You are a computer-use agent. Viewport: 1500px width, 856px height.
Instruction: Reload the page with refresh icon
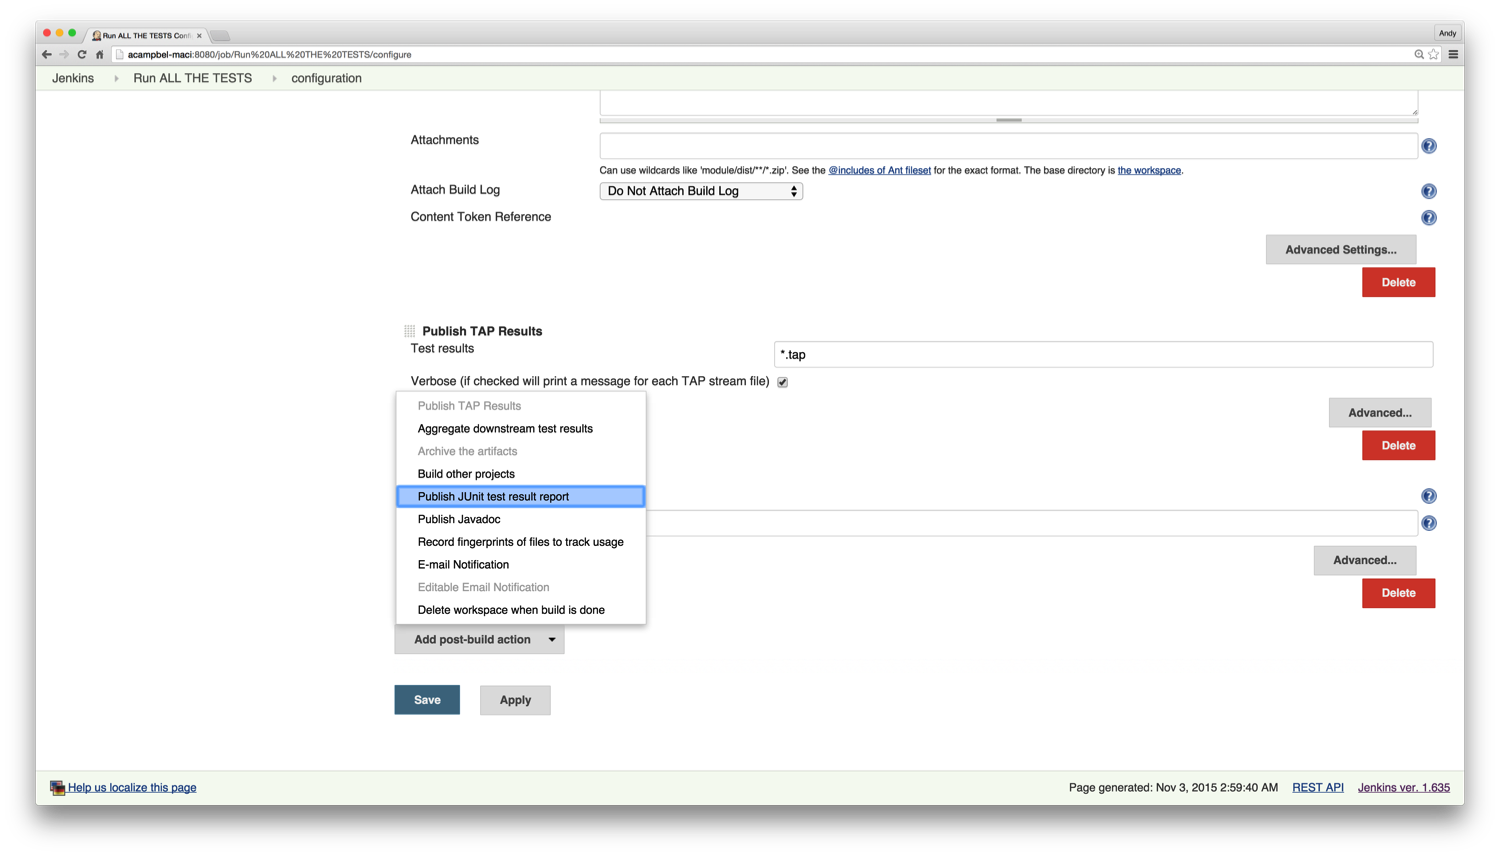[x=82, y=55]
